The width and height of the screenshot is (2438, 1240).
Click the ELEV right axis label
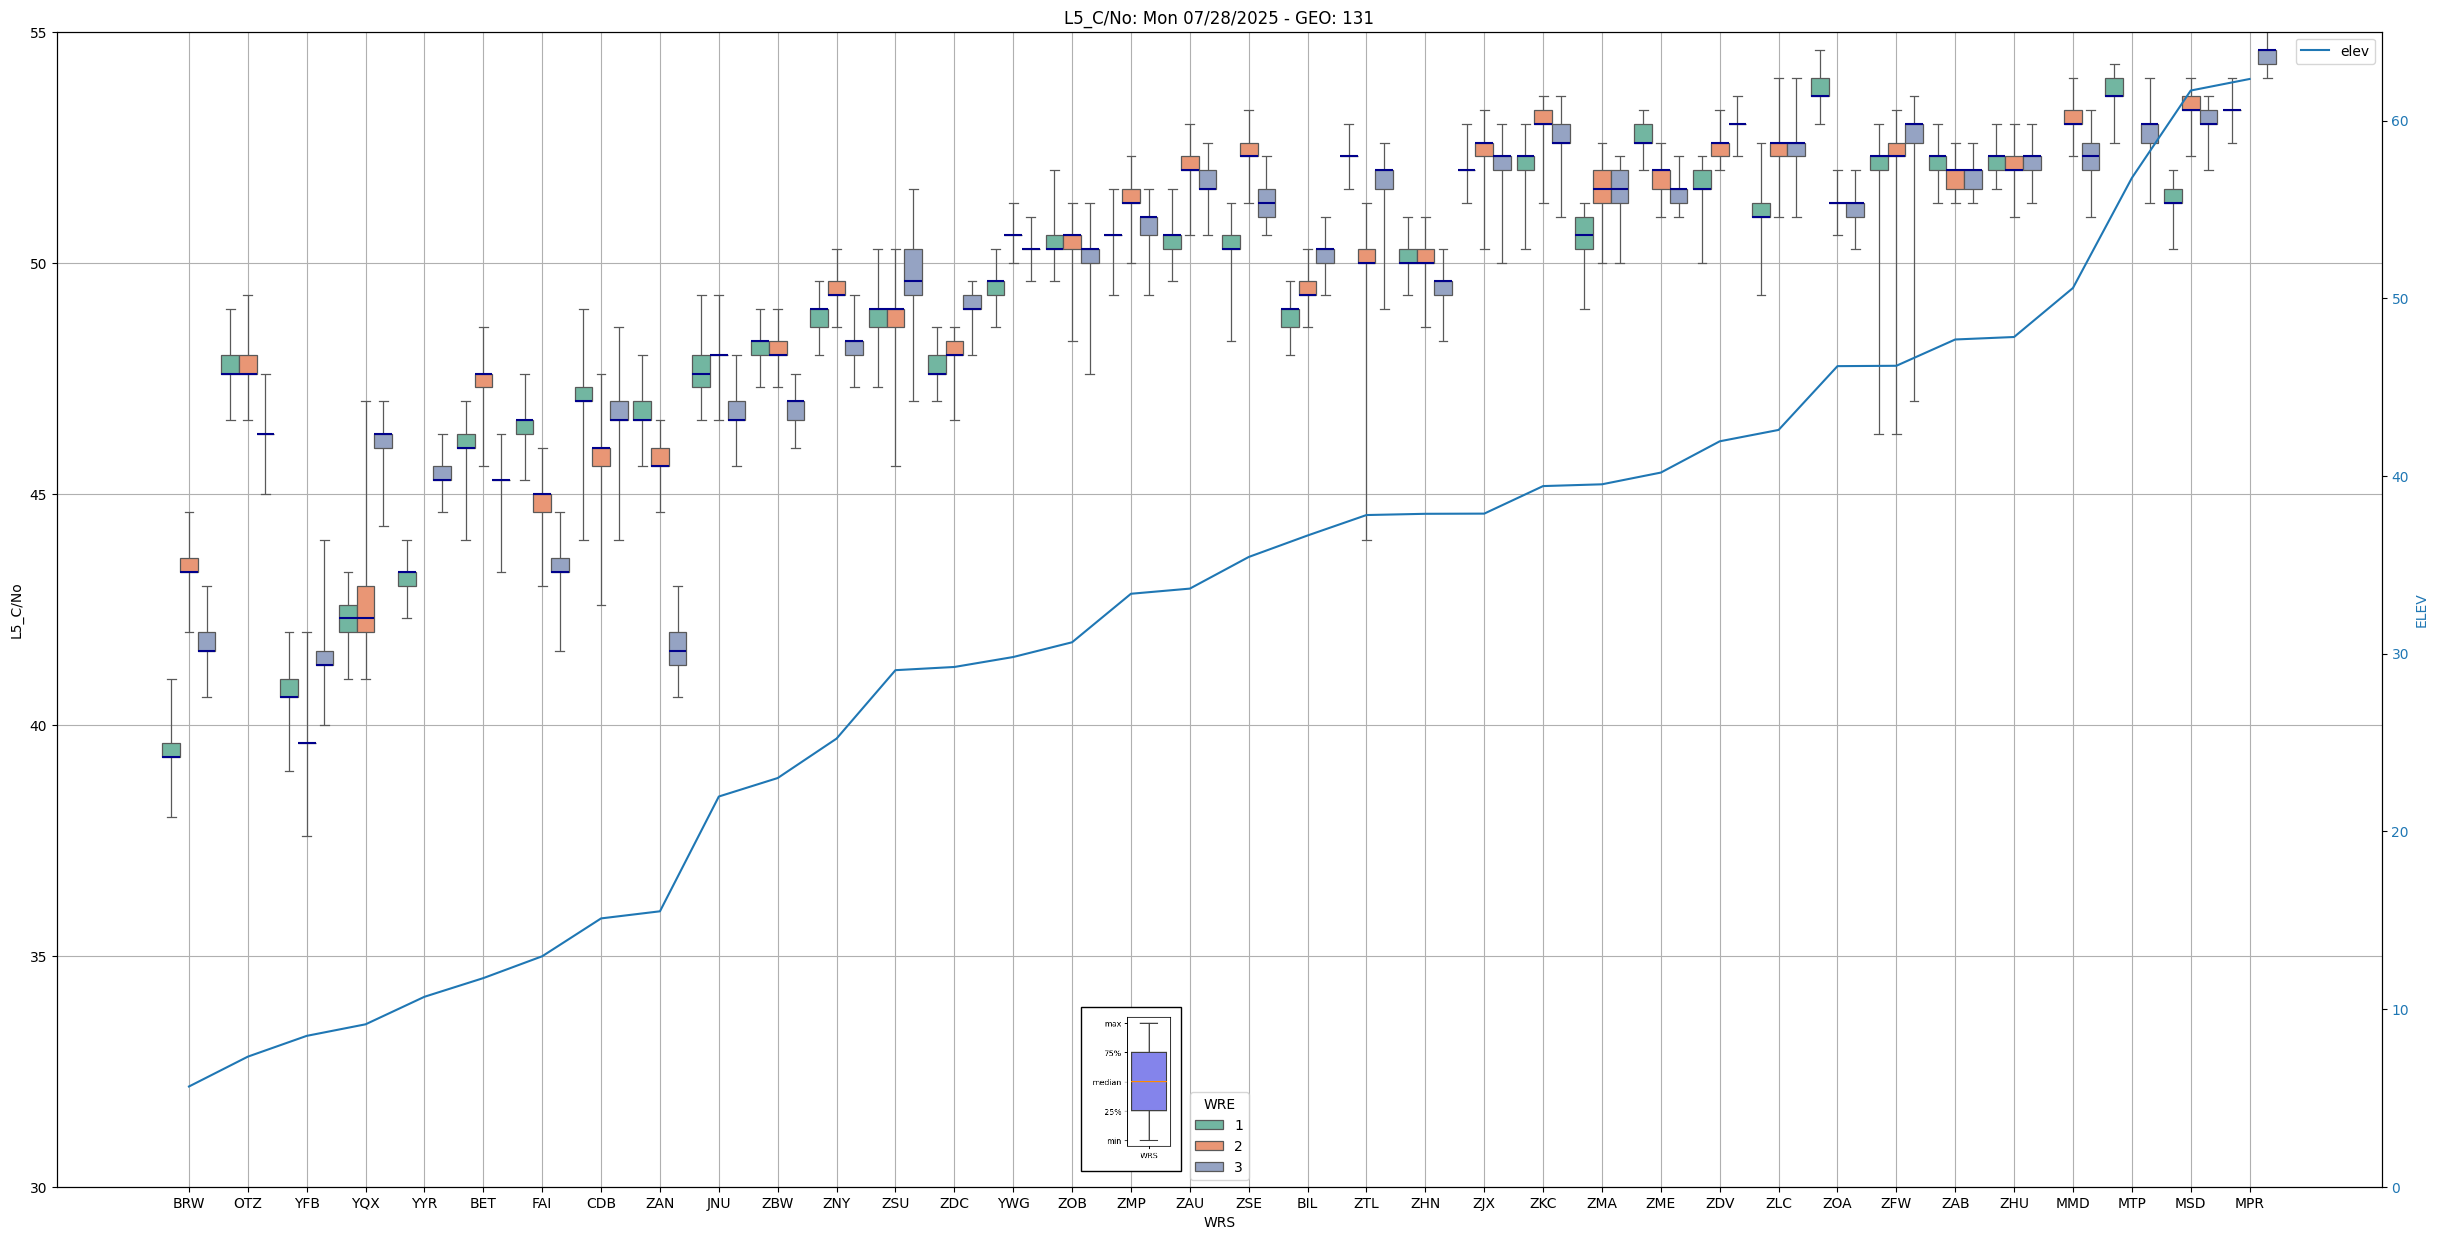coord(2421,611)
